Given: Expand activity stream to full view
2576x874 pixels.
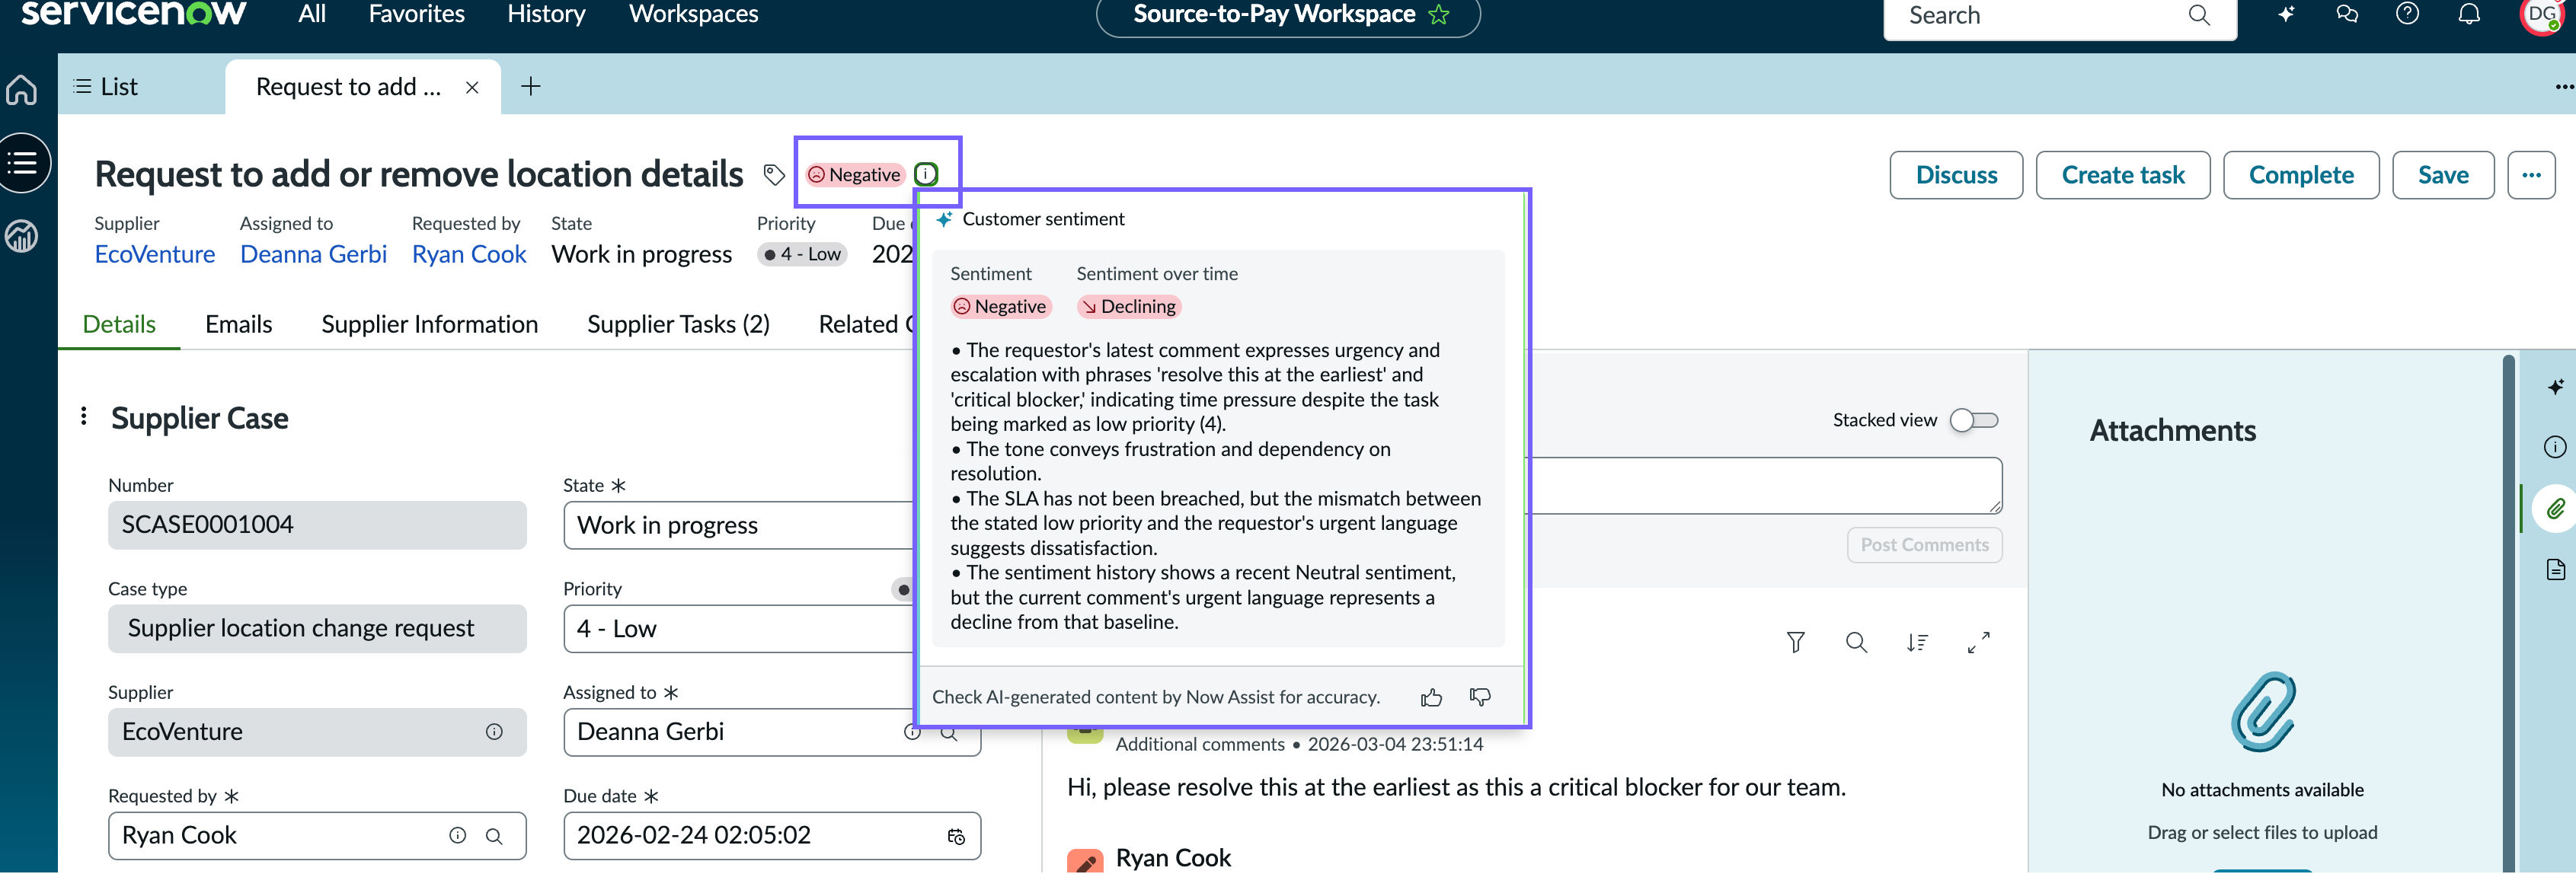Looking at the screenshot, I should click(x=1978, y=642).
